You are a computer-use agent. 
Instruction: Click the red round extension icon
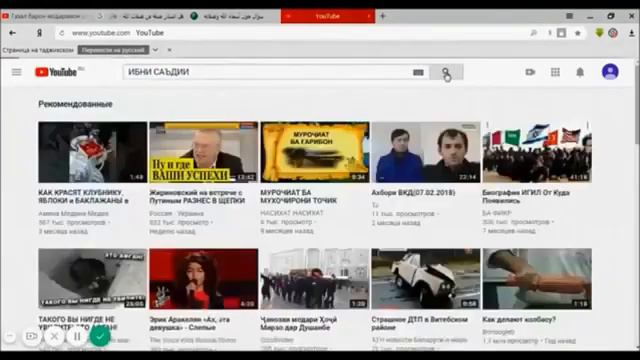613,33
